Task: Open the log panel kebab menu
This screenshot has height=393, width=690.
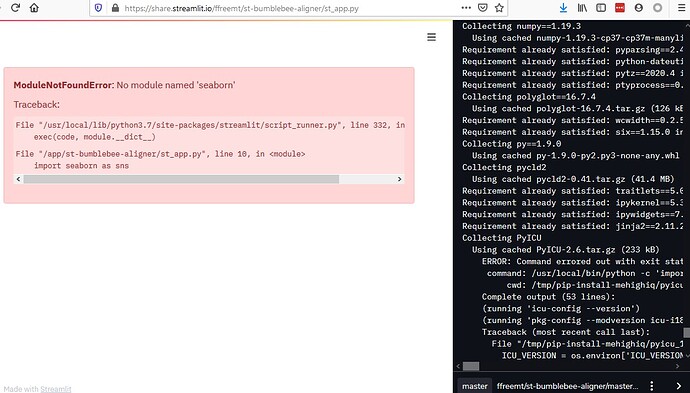Action: pos(652,386)
